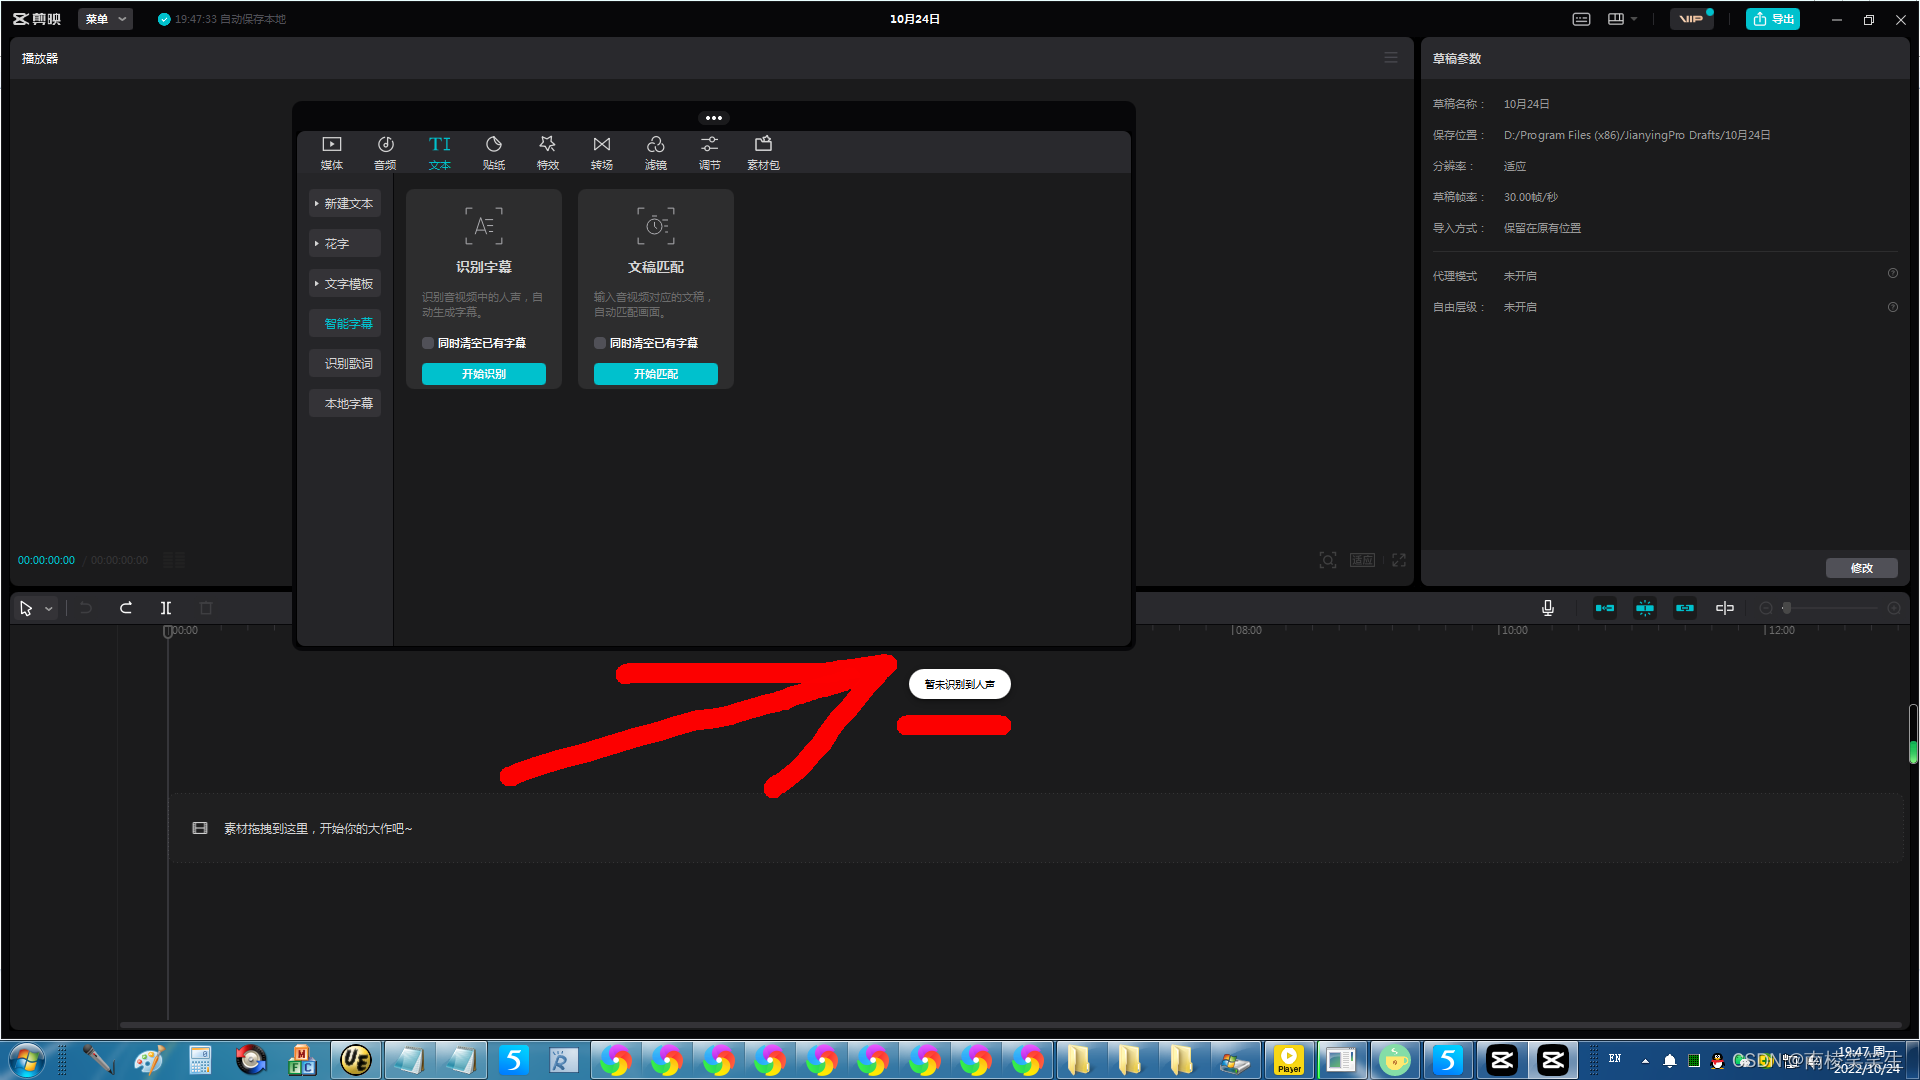1920x1080 pixels.
Task: Click the fullscreen player icon
Action: pyautogui.click(x=1399, y=560)
